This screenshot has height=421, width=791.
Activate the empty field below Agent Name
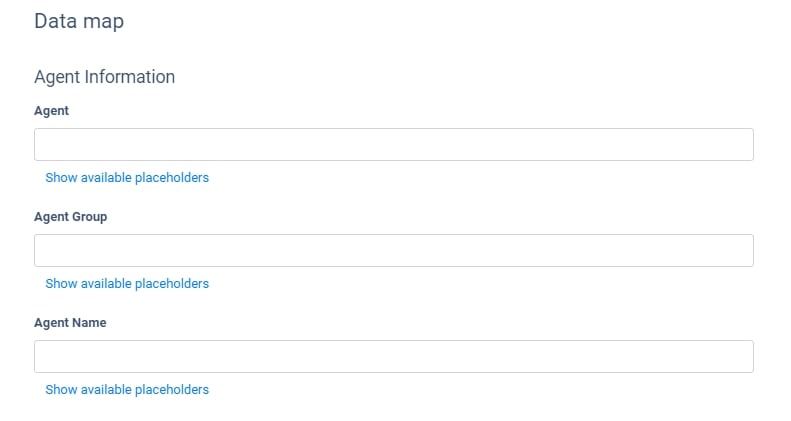click(393, 356)
